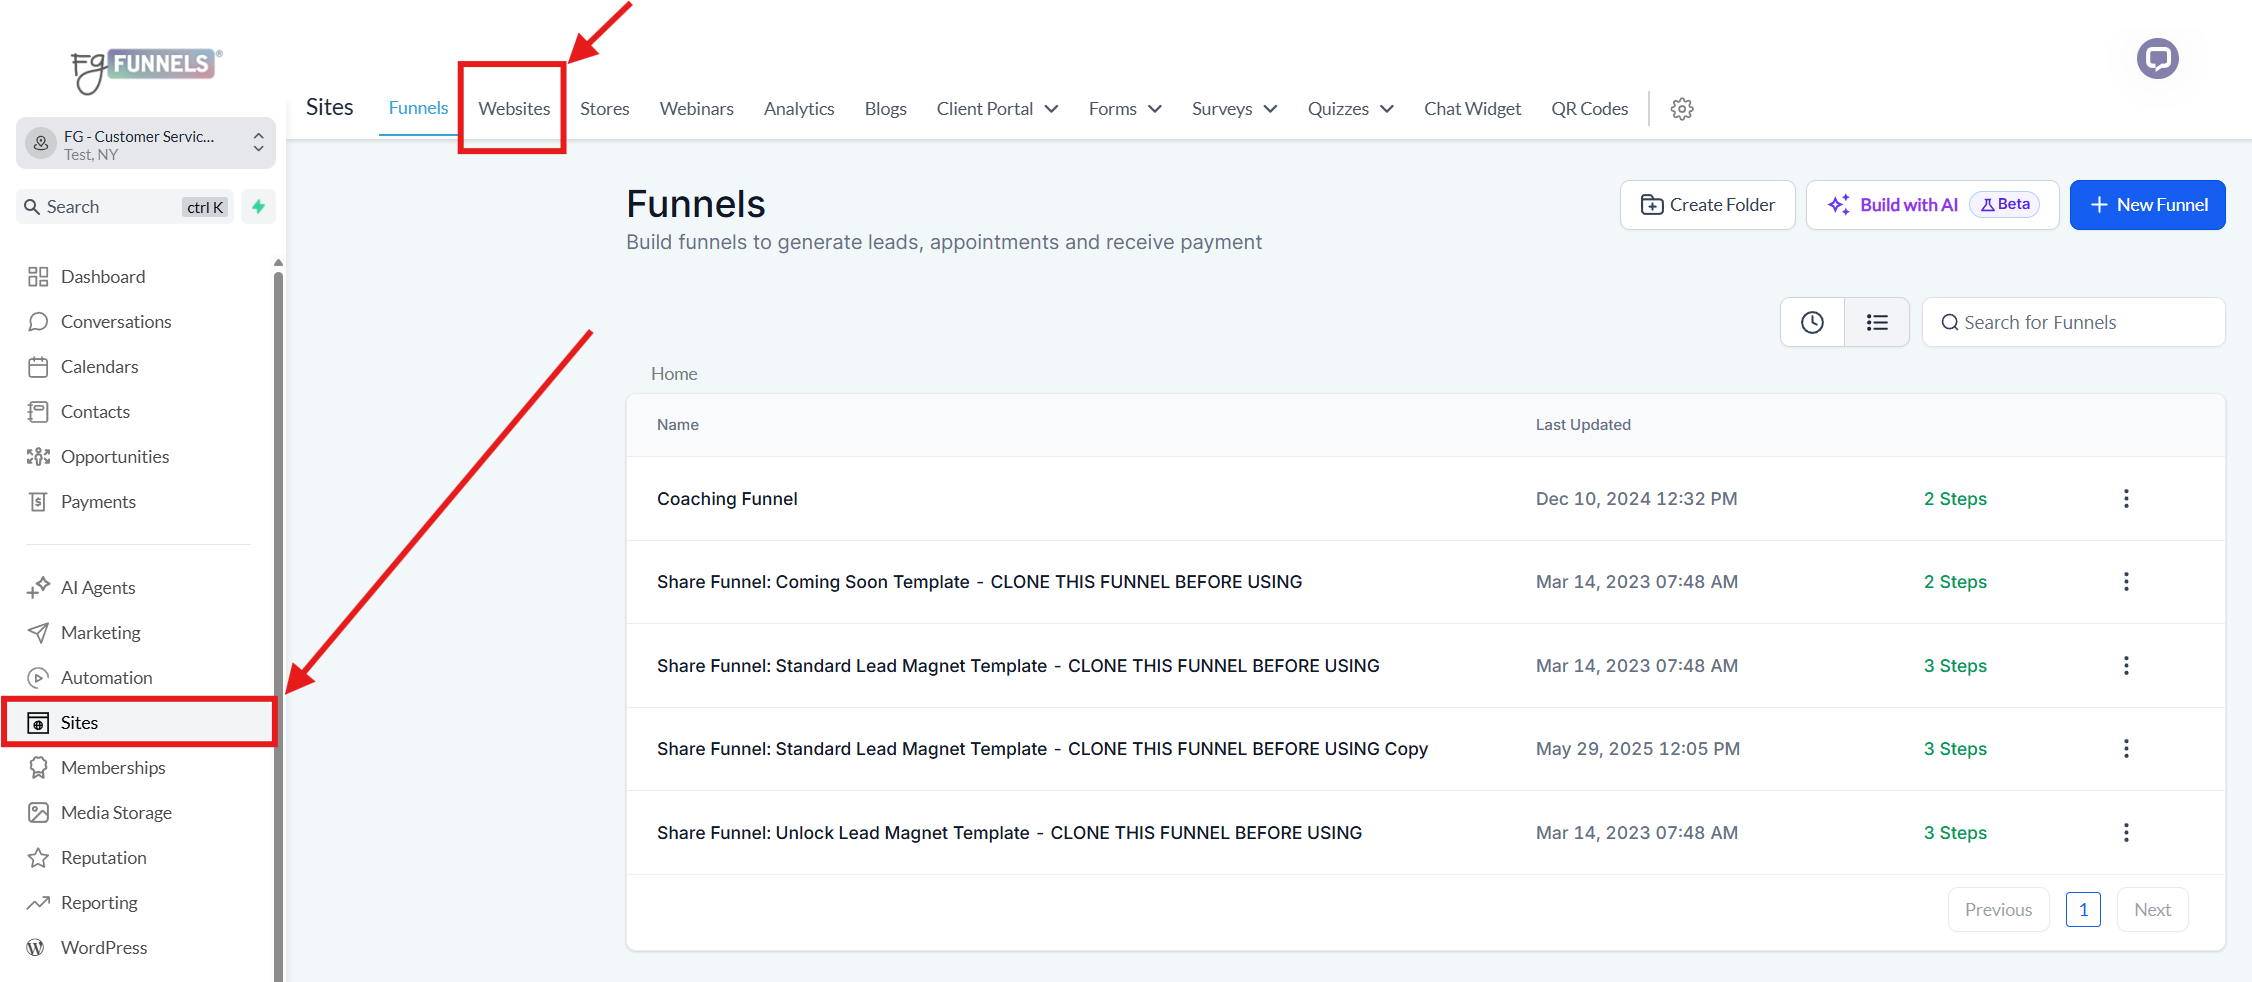
Task: Open Share Funnel: Coming Soon Template
Action: (x=979, y=582)
